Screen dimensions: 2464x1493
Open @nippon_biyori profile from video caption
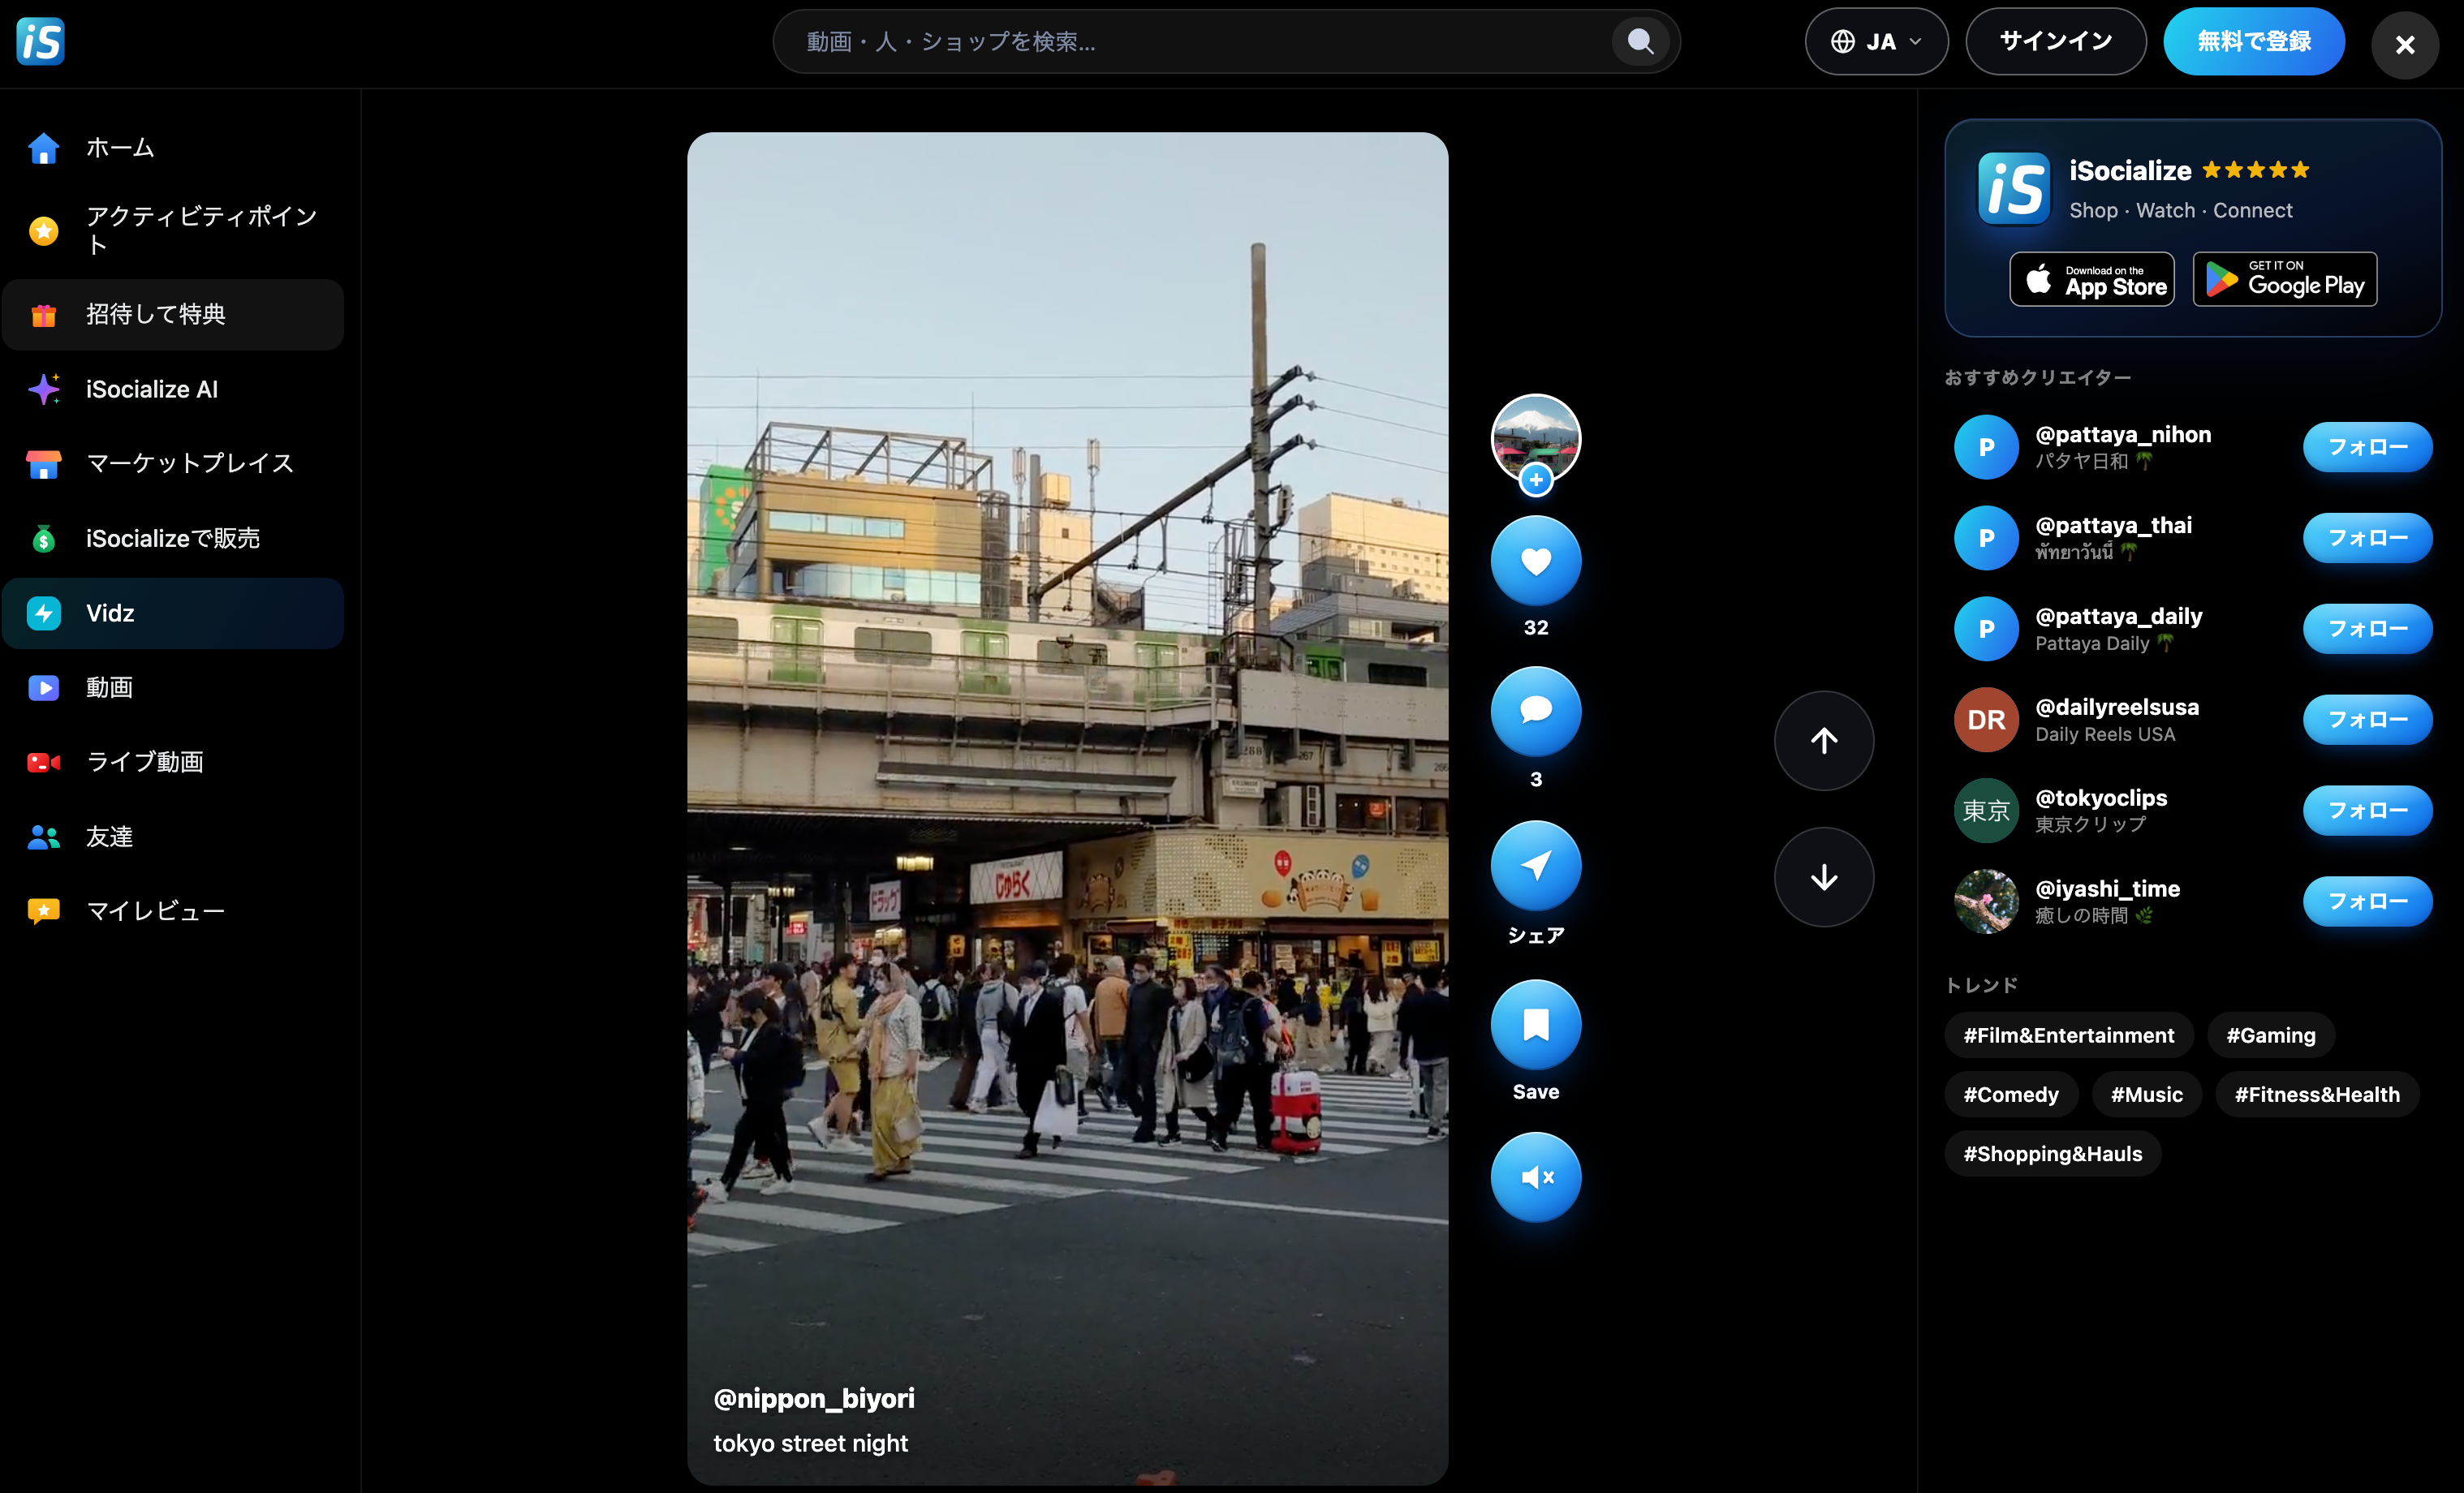pos(814,1398)
